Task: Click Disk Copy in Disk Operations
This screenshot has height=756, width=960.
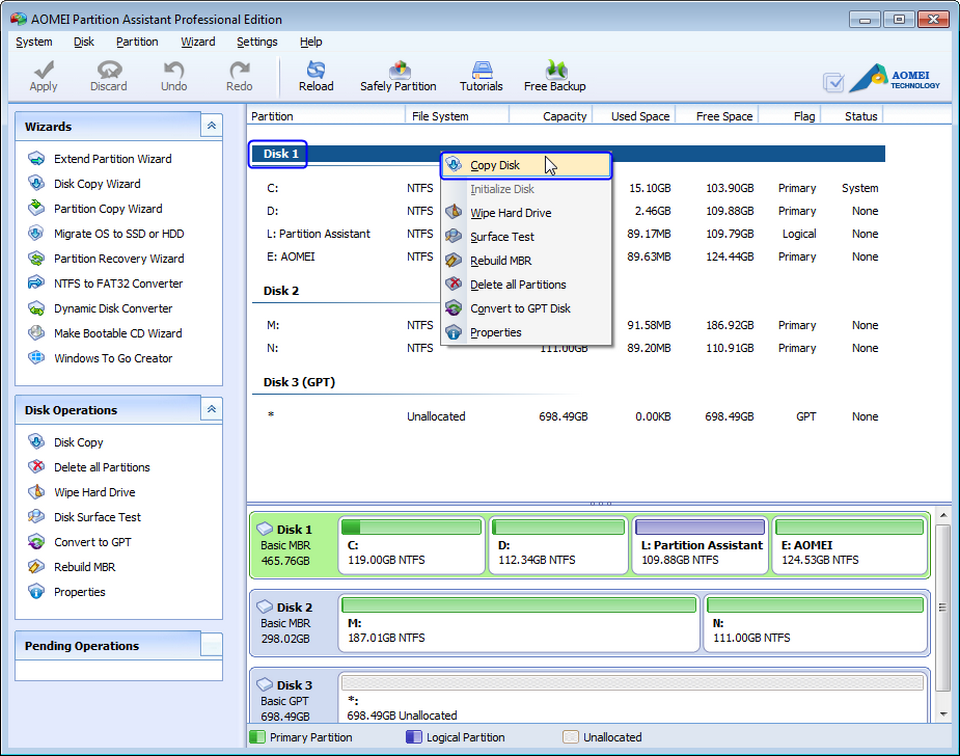Action: (66, 442)
